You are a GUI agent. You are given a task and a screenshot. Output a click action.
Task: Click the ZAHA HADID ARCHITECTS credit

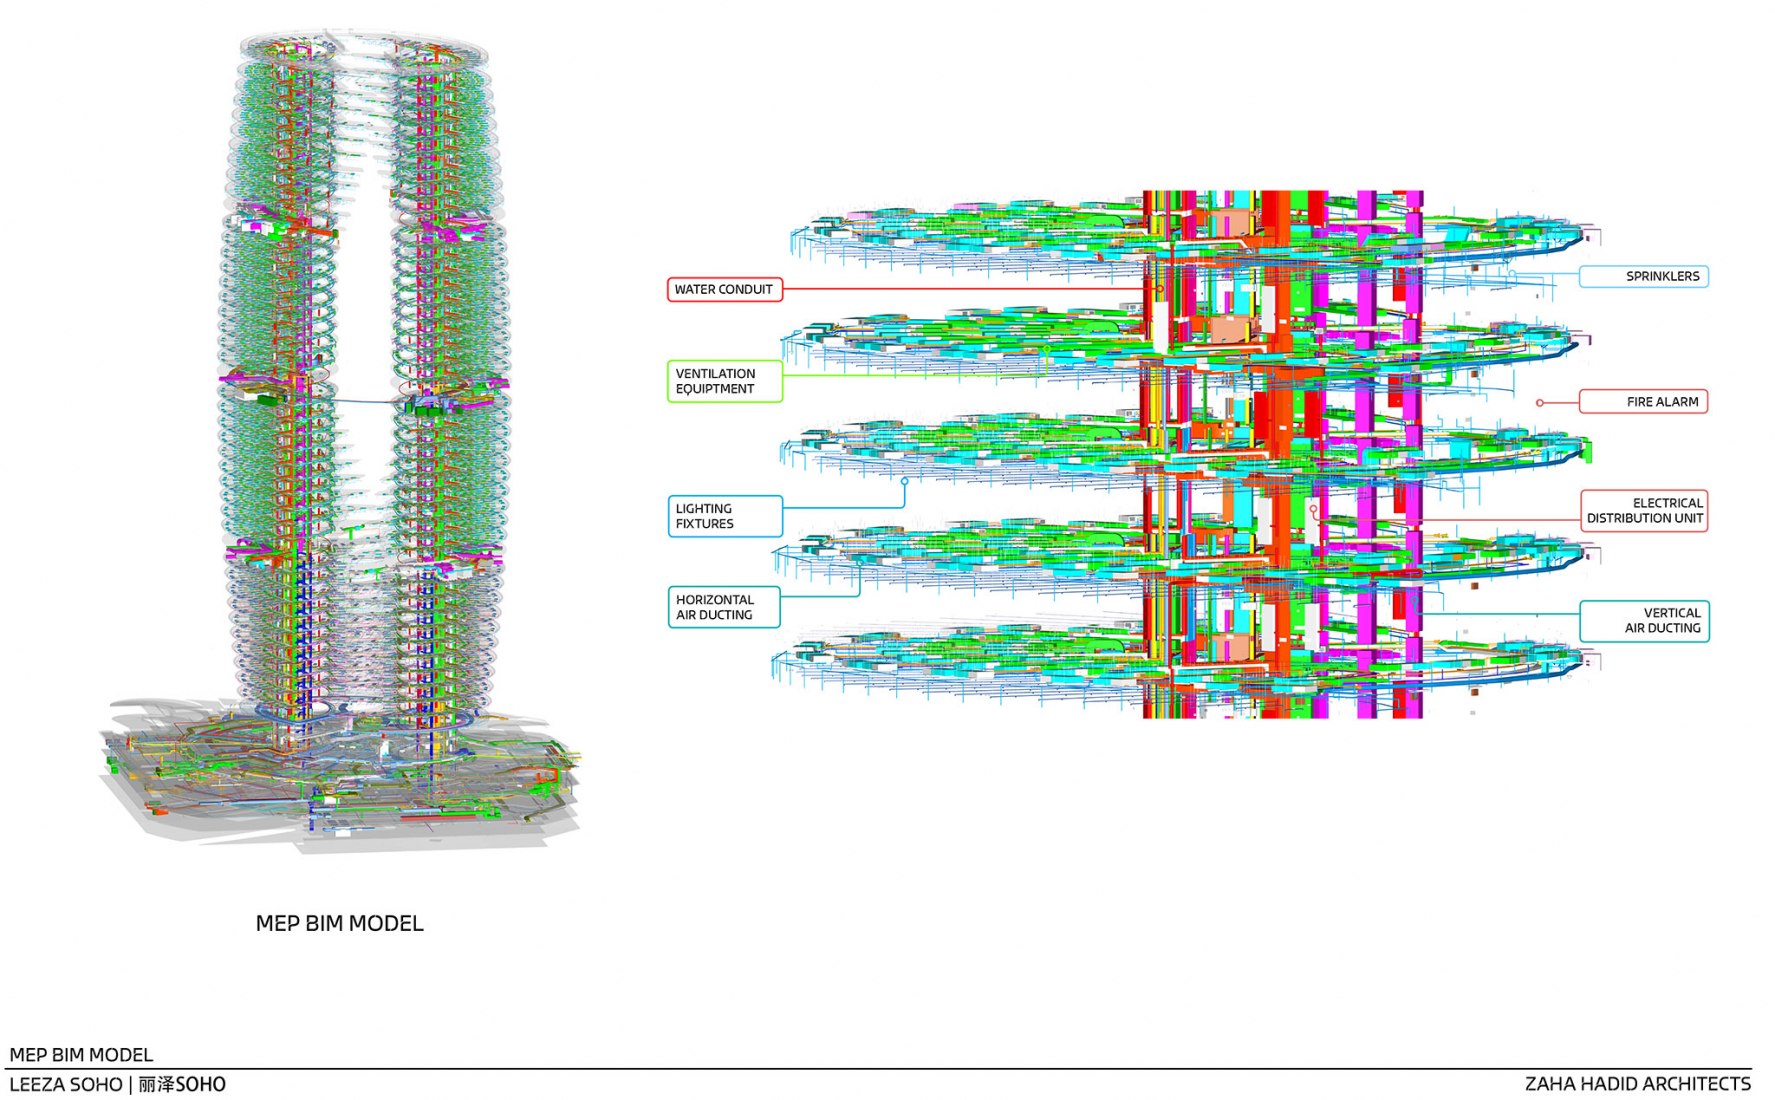[1637, 1084]
